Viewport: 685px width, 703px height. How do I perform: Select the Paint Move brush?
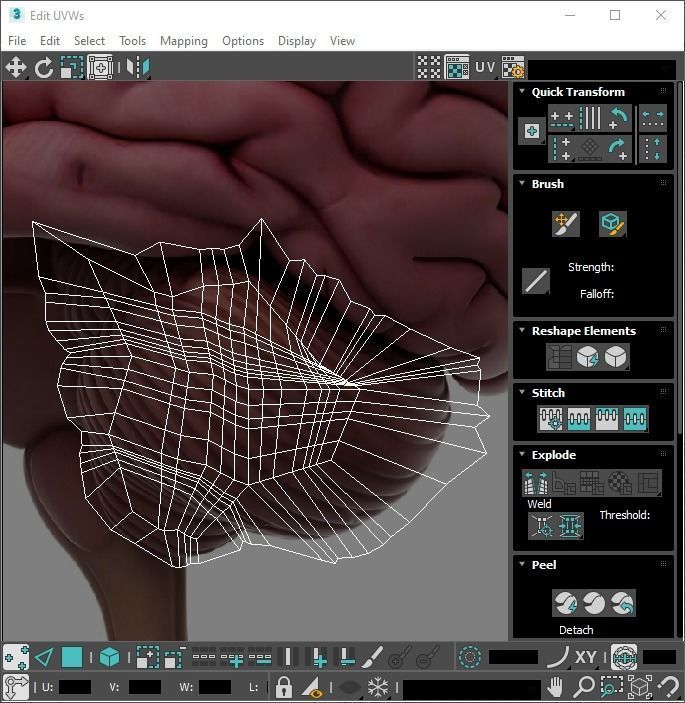[566, 224]
